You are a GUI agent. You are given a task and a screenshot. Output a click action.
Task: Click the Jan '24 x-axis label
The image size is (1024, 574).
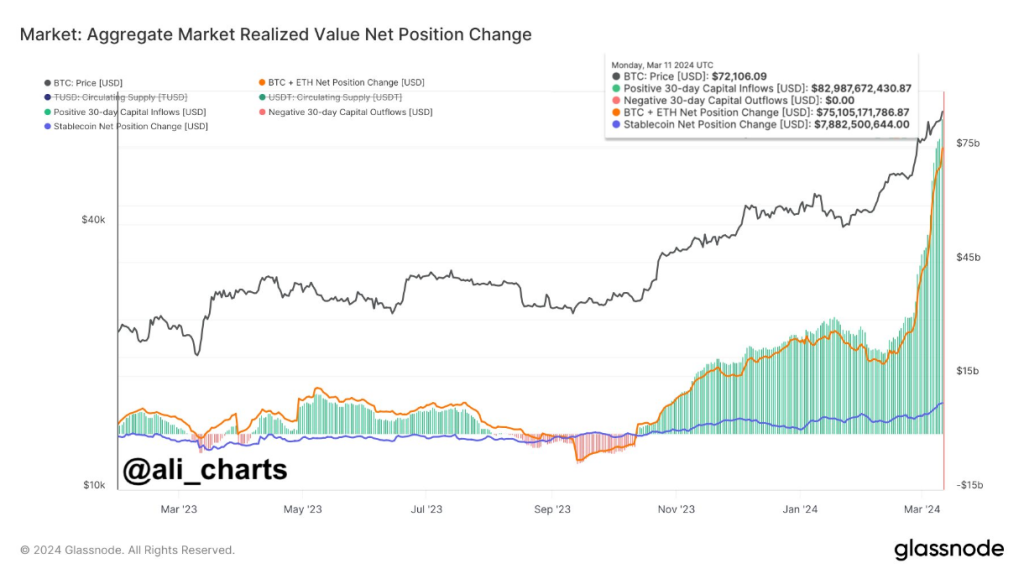pyautogui.click(x=800, y=509)
